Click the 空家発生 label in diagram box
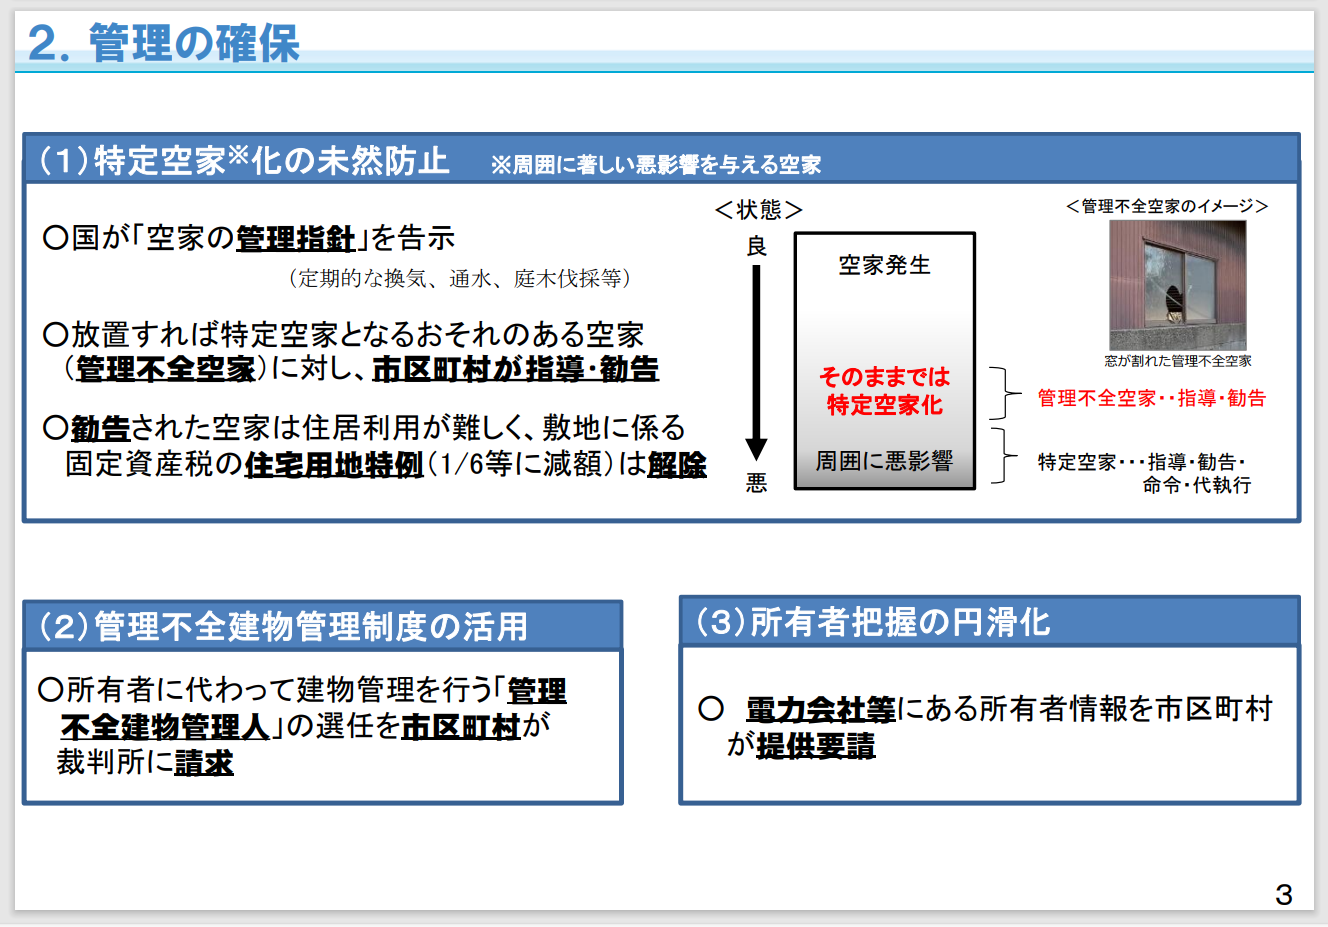This screenshot has height=927, width=1328. [884, 265]
